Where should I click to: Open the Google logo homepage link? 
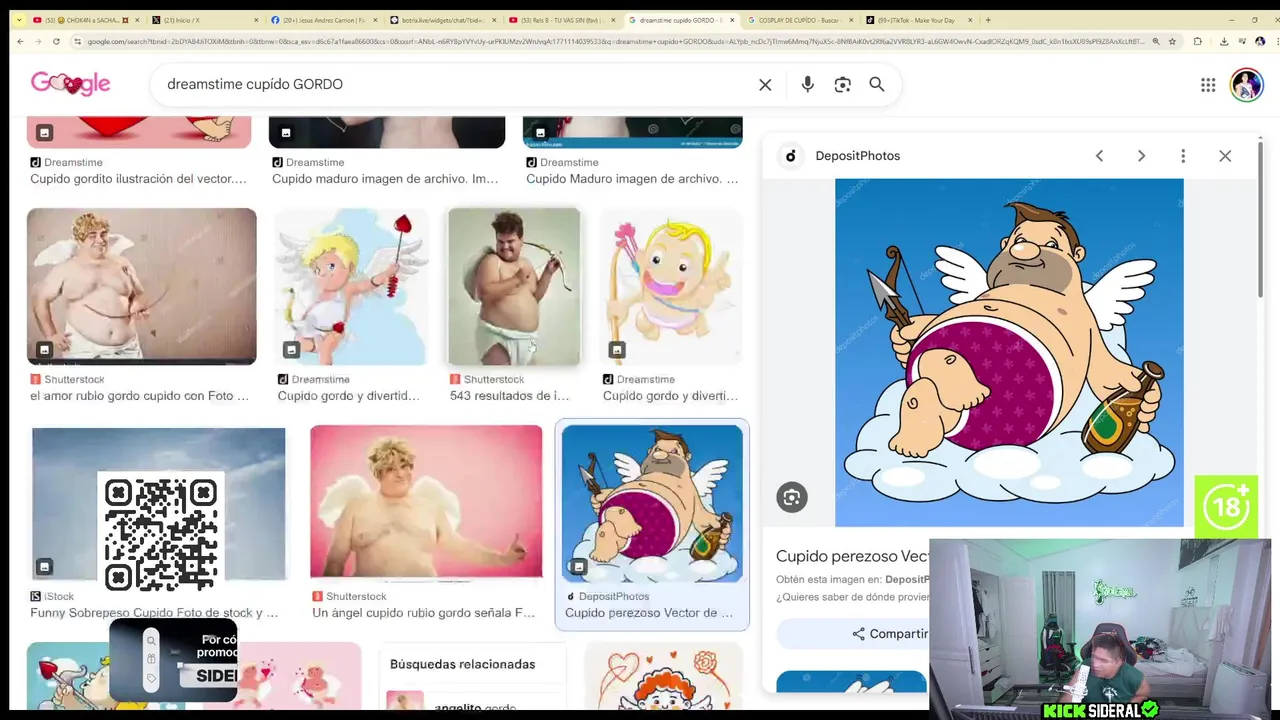70,84
